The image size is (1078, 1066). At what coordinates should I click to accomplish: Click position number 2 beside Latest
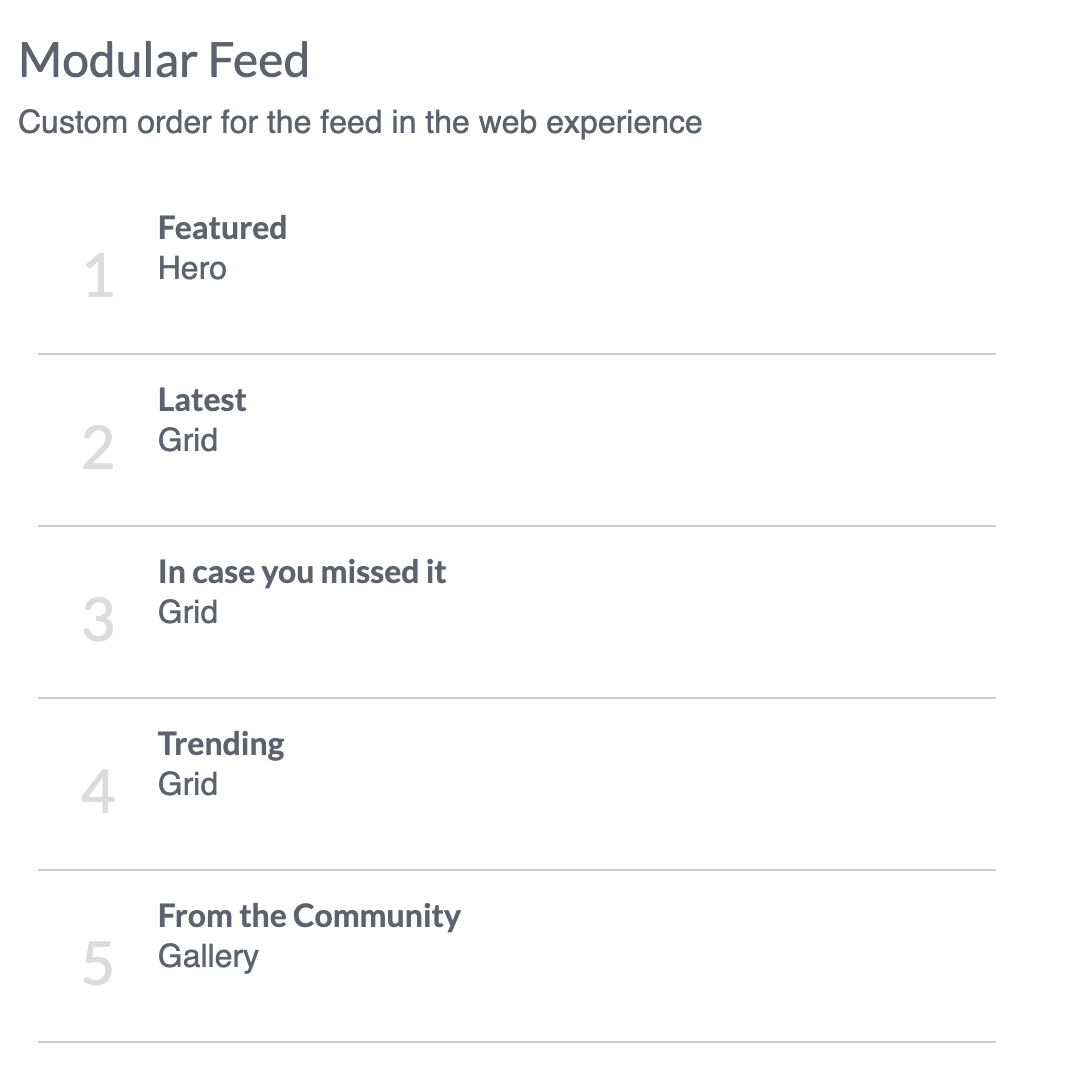[x=98, y=449]
